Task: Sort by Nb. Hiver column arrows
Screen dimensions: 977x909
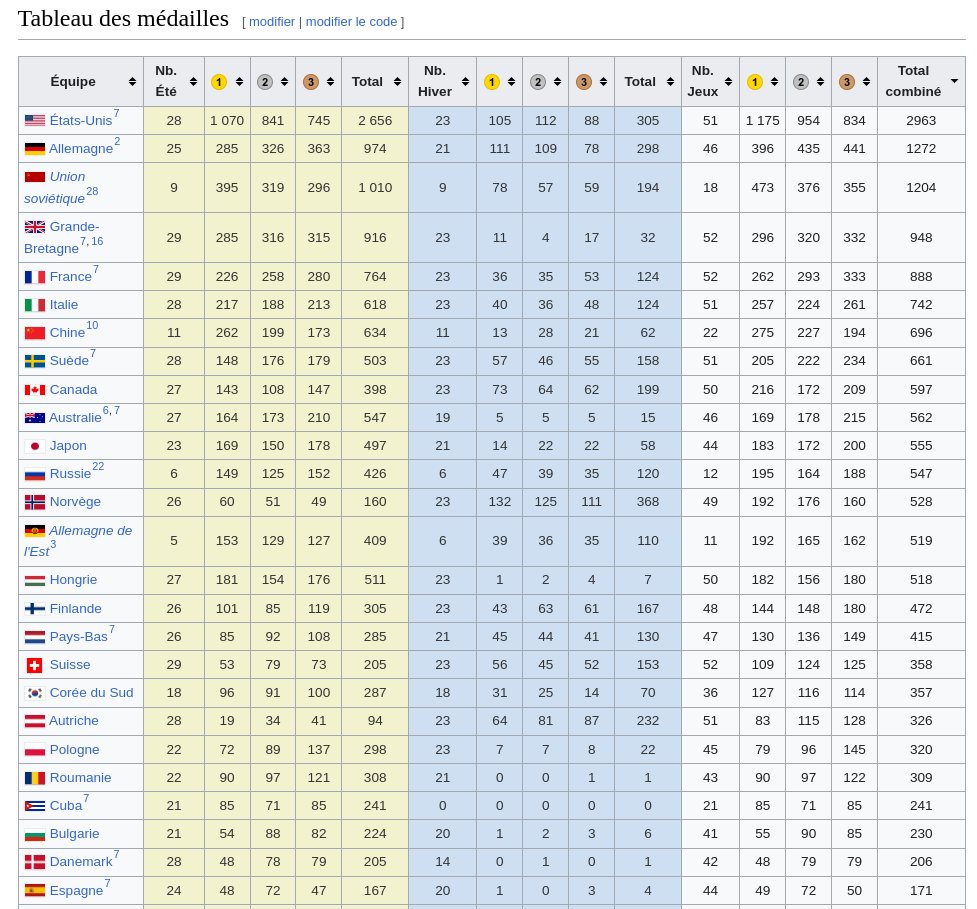Action: [465, 82]
